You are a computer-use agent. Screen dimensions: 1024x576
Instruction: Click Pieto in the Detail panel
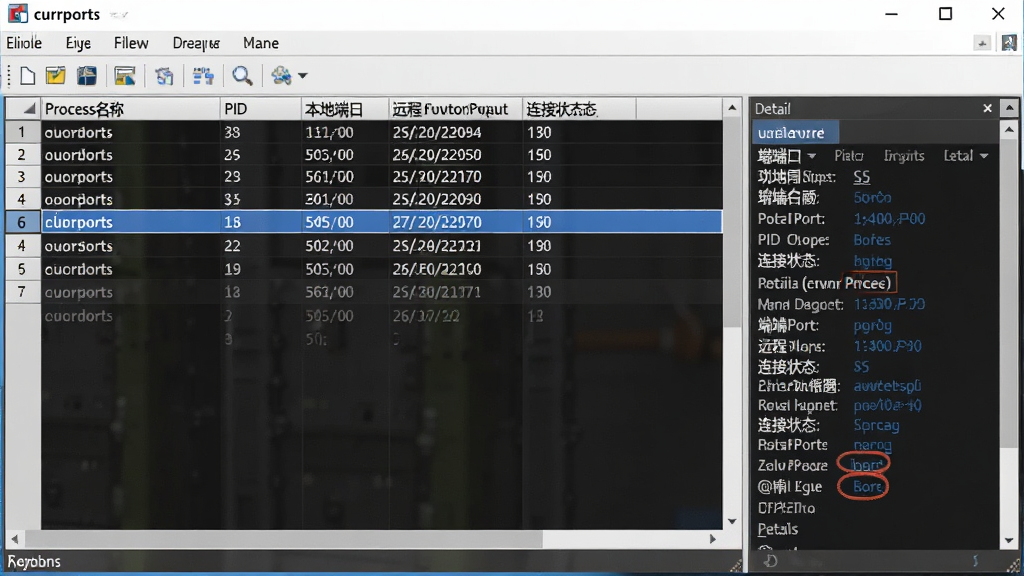pos(849,156)
